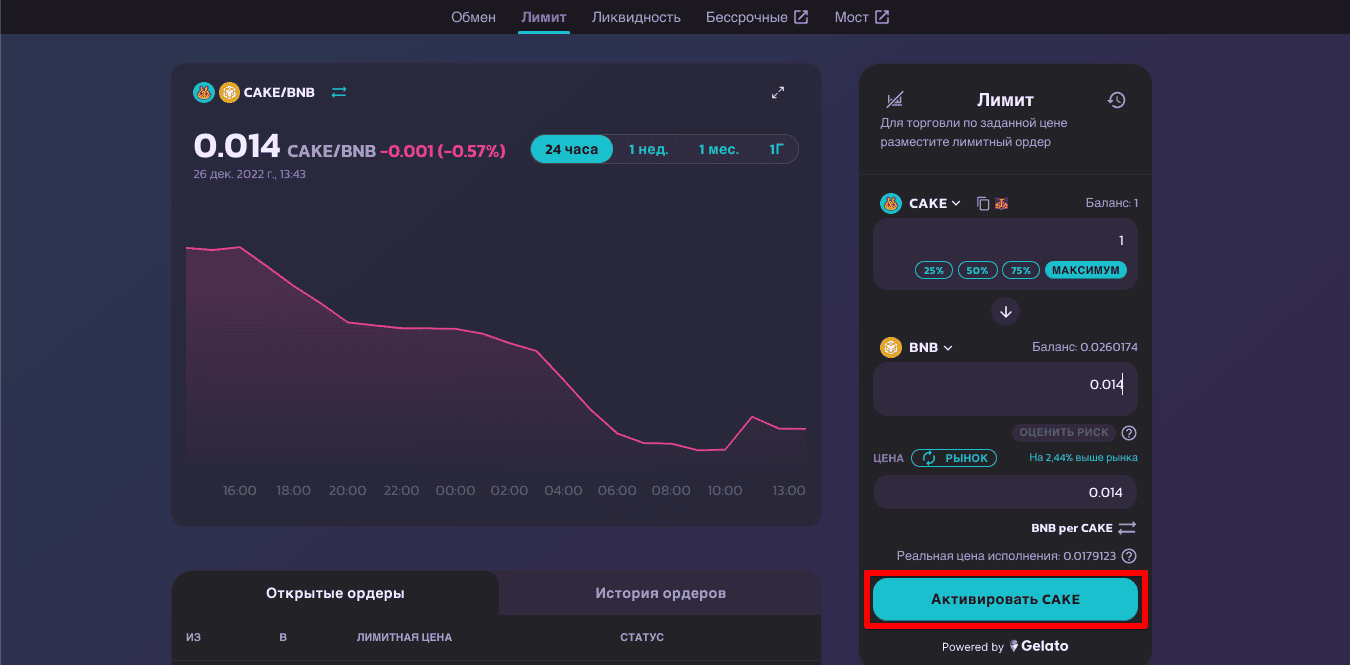Screen dimensions: 1350x665
Task: Switch to the История ордеров tab
Action: point(660,593)
